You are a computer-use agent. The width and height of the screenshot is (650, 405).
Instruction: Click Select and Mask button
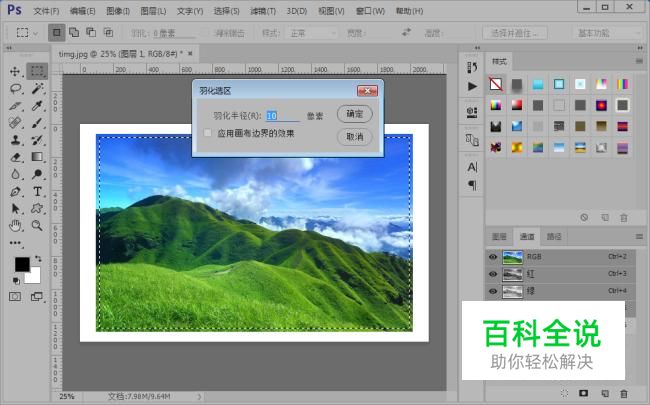click(515, 33)
